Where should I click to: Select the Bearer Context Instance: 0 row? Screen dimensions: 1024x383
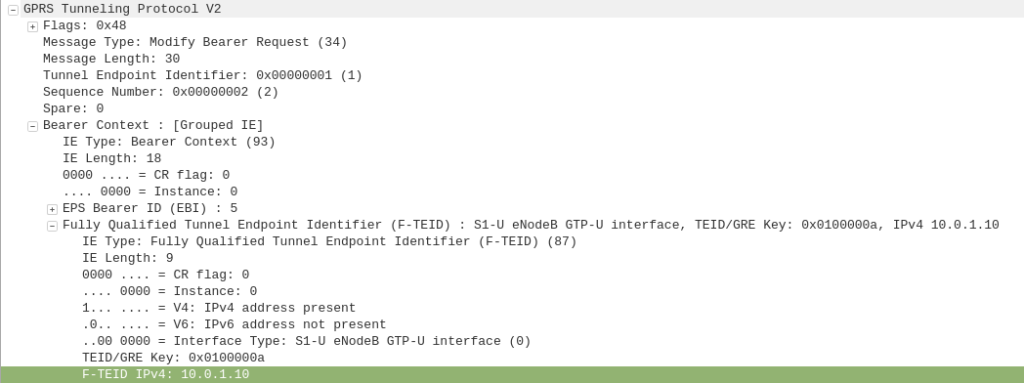(150, 192)
